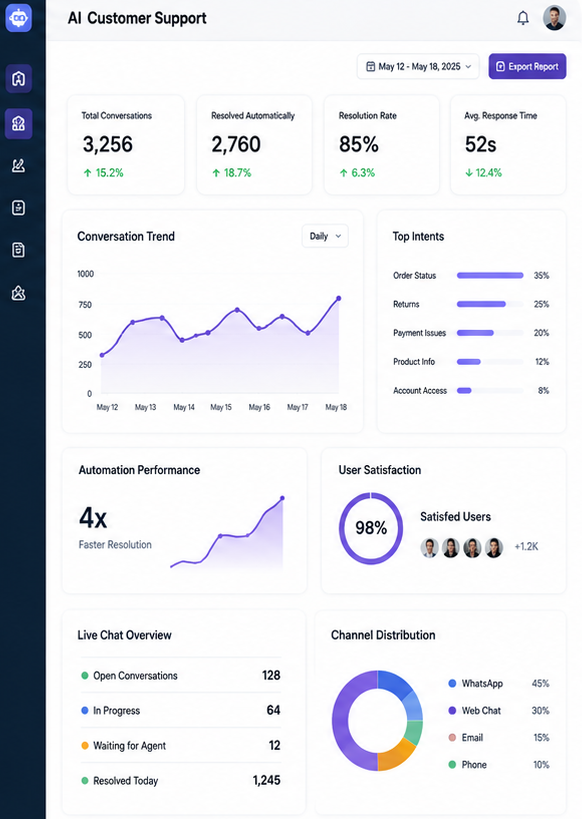Select the highlighted dashboard icon in the sidebar
The width and height of the screenshot is (582, 819).
click(x=19, y=124)
